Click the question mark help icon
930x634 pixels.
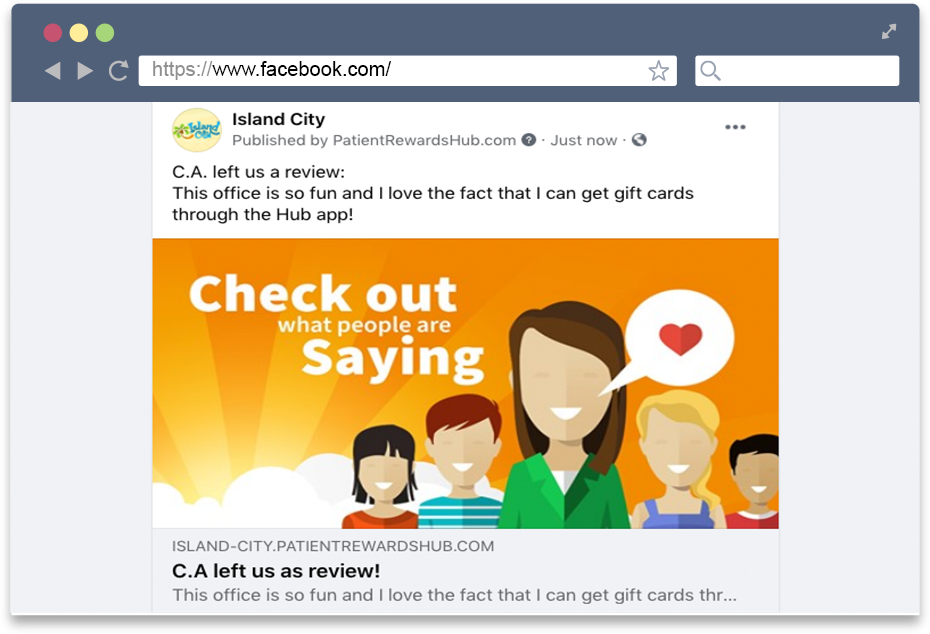click(528, 140)
